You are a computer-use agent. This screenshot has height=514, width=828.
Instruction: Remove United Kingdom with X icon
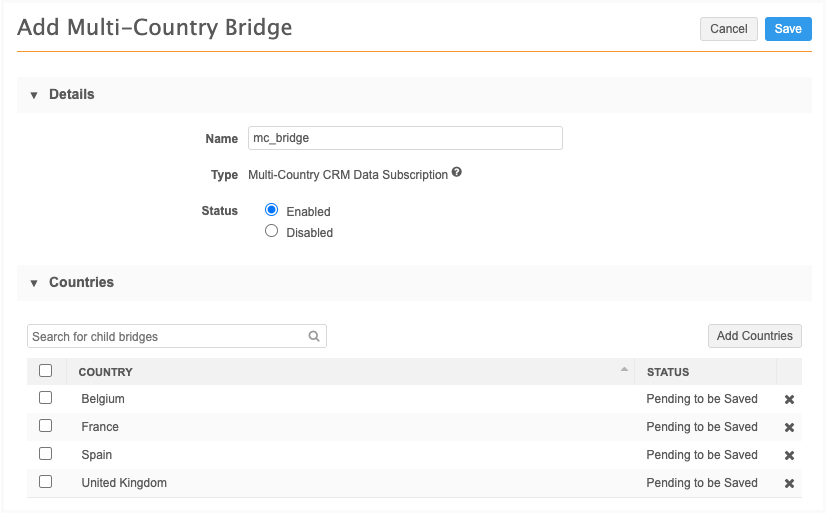click(x=789, y=484)
